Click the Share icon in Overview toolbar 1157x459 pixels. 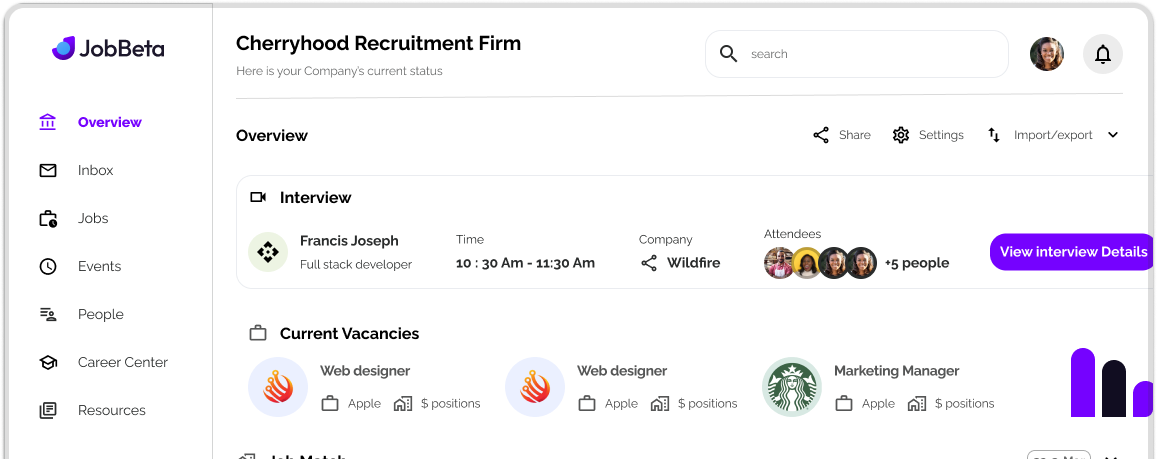tap(821, 135)
